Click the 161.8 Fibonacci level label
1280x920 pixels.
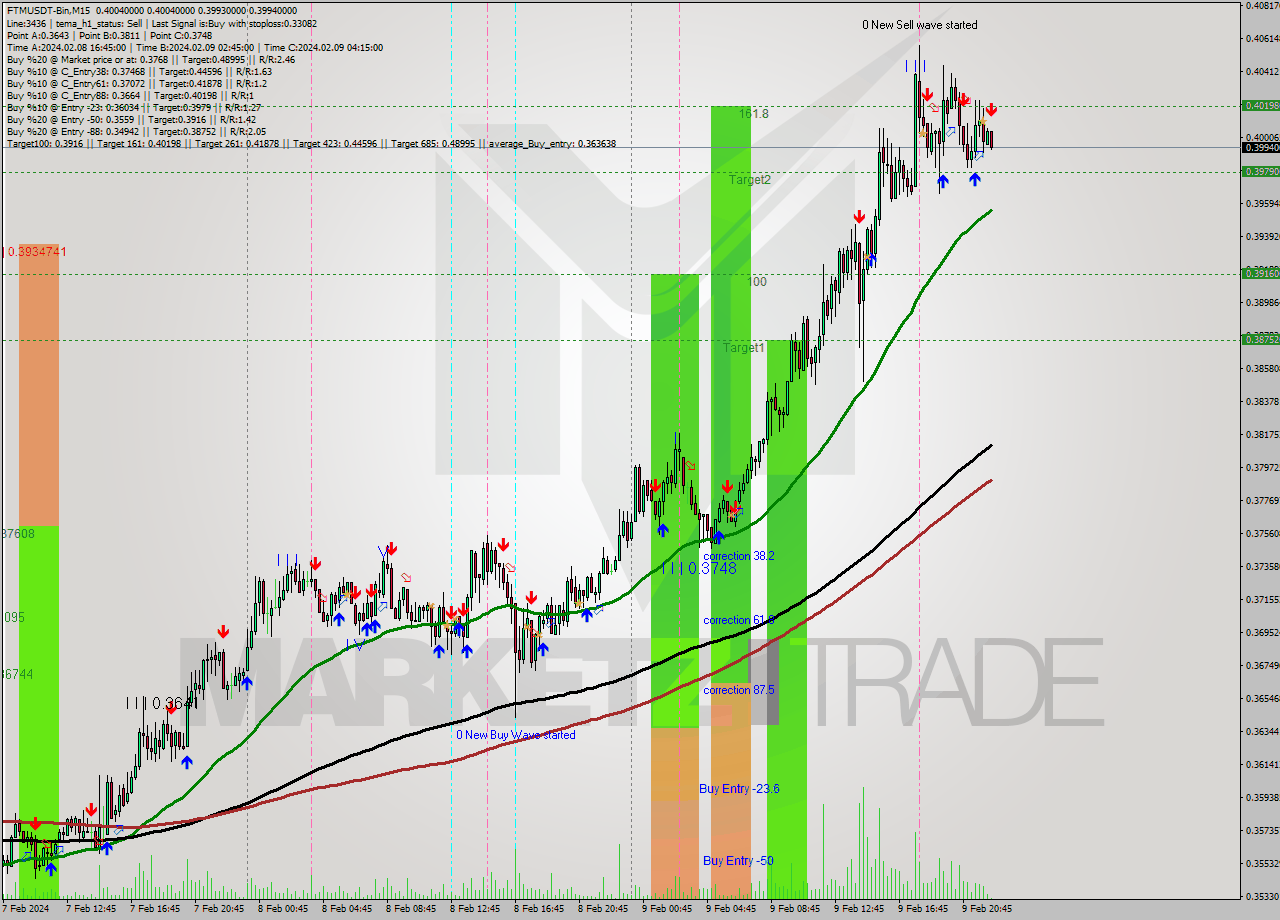(754, 114)
